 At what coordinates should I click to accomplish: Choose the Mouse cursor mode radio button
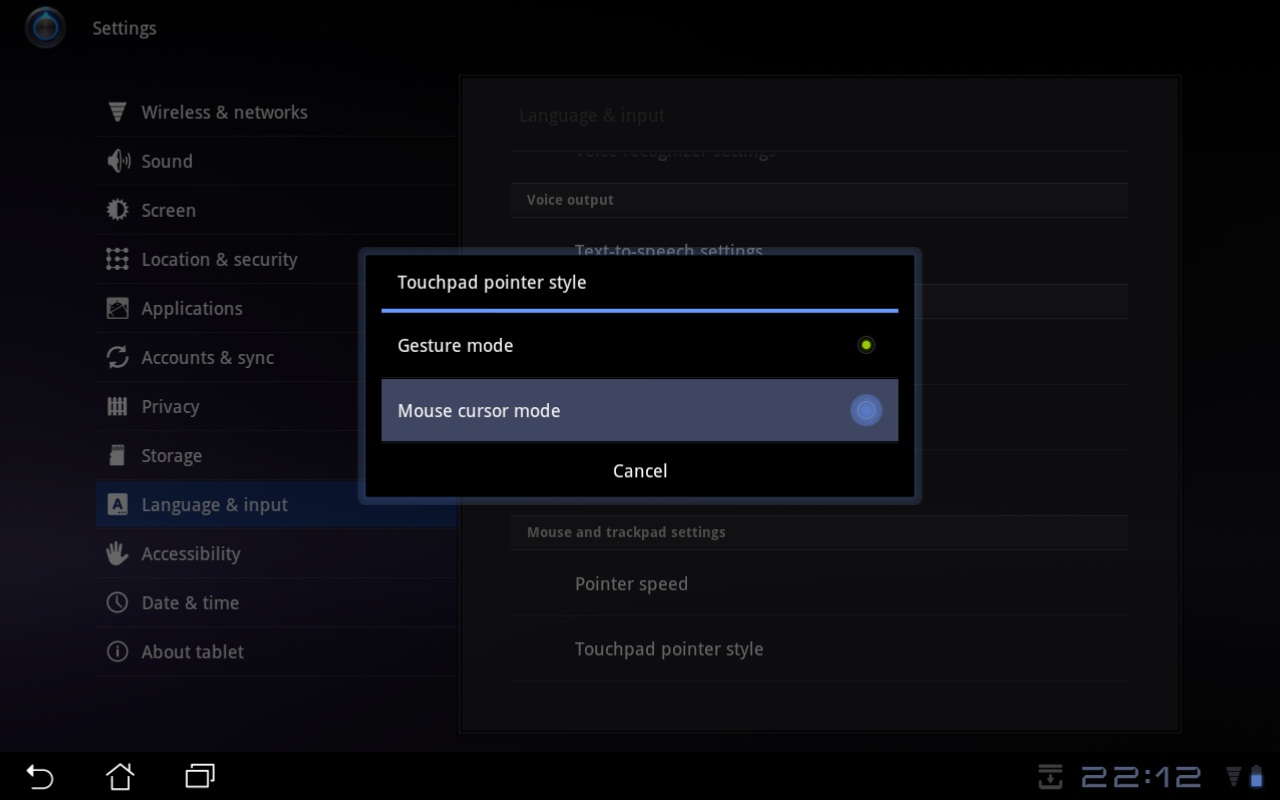coord(866,410)
